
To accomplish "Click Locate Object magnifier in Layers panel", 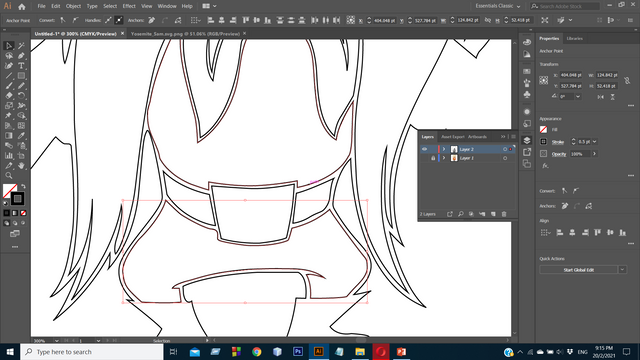I will tap(460, 214).
